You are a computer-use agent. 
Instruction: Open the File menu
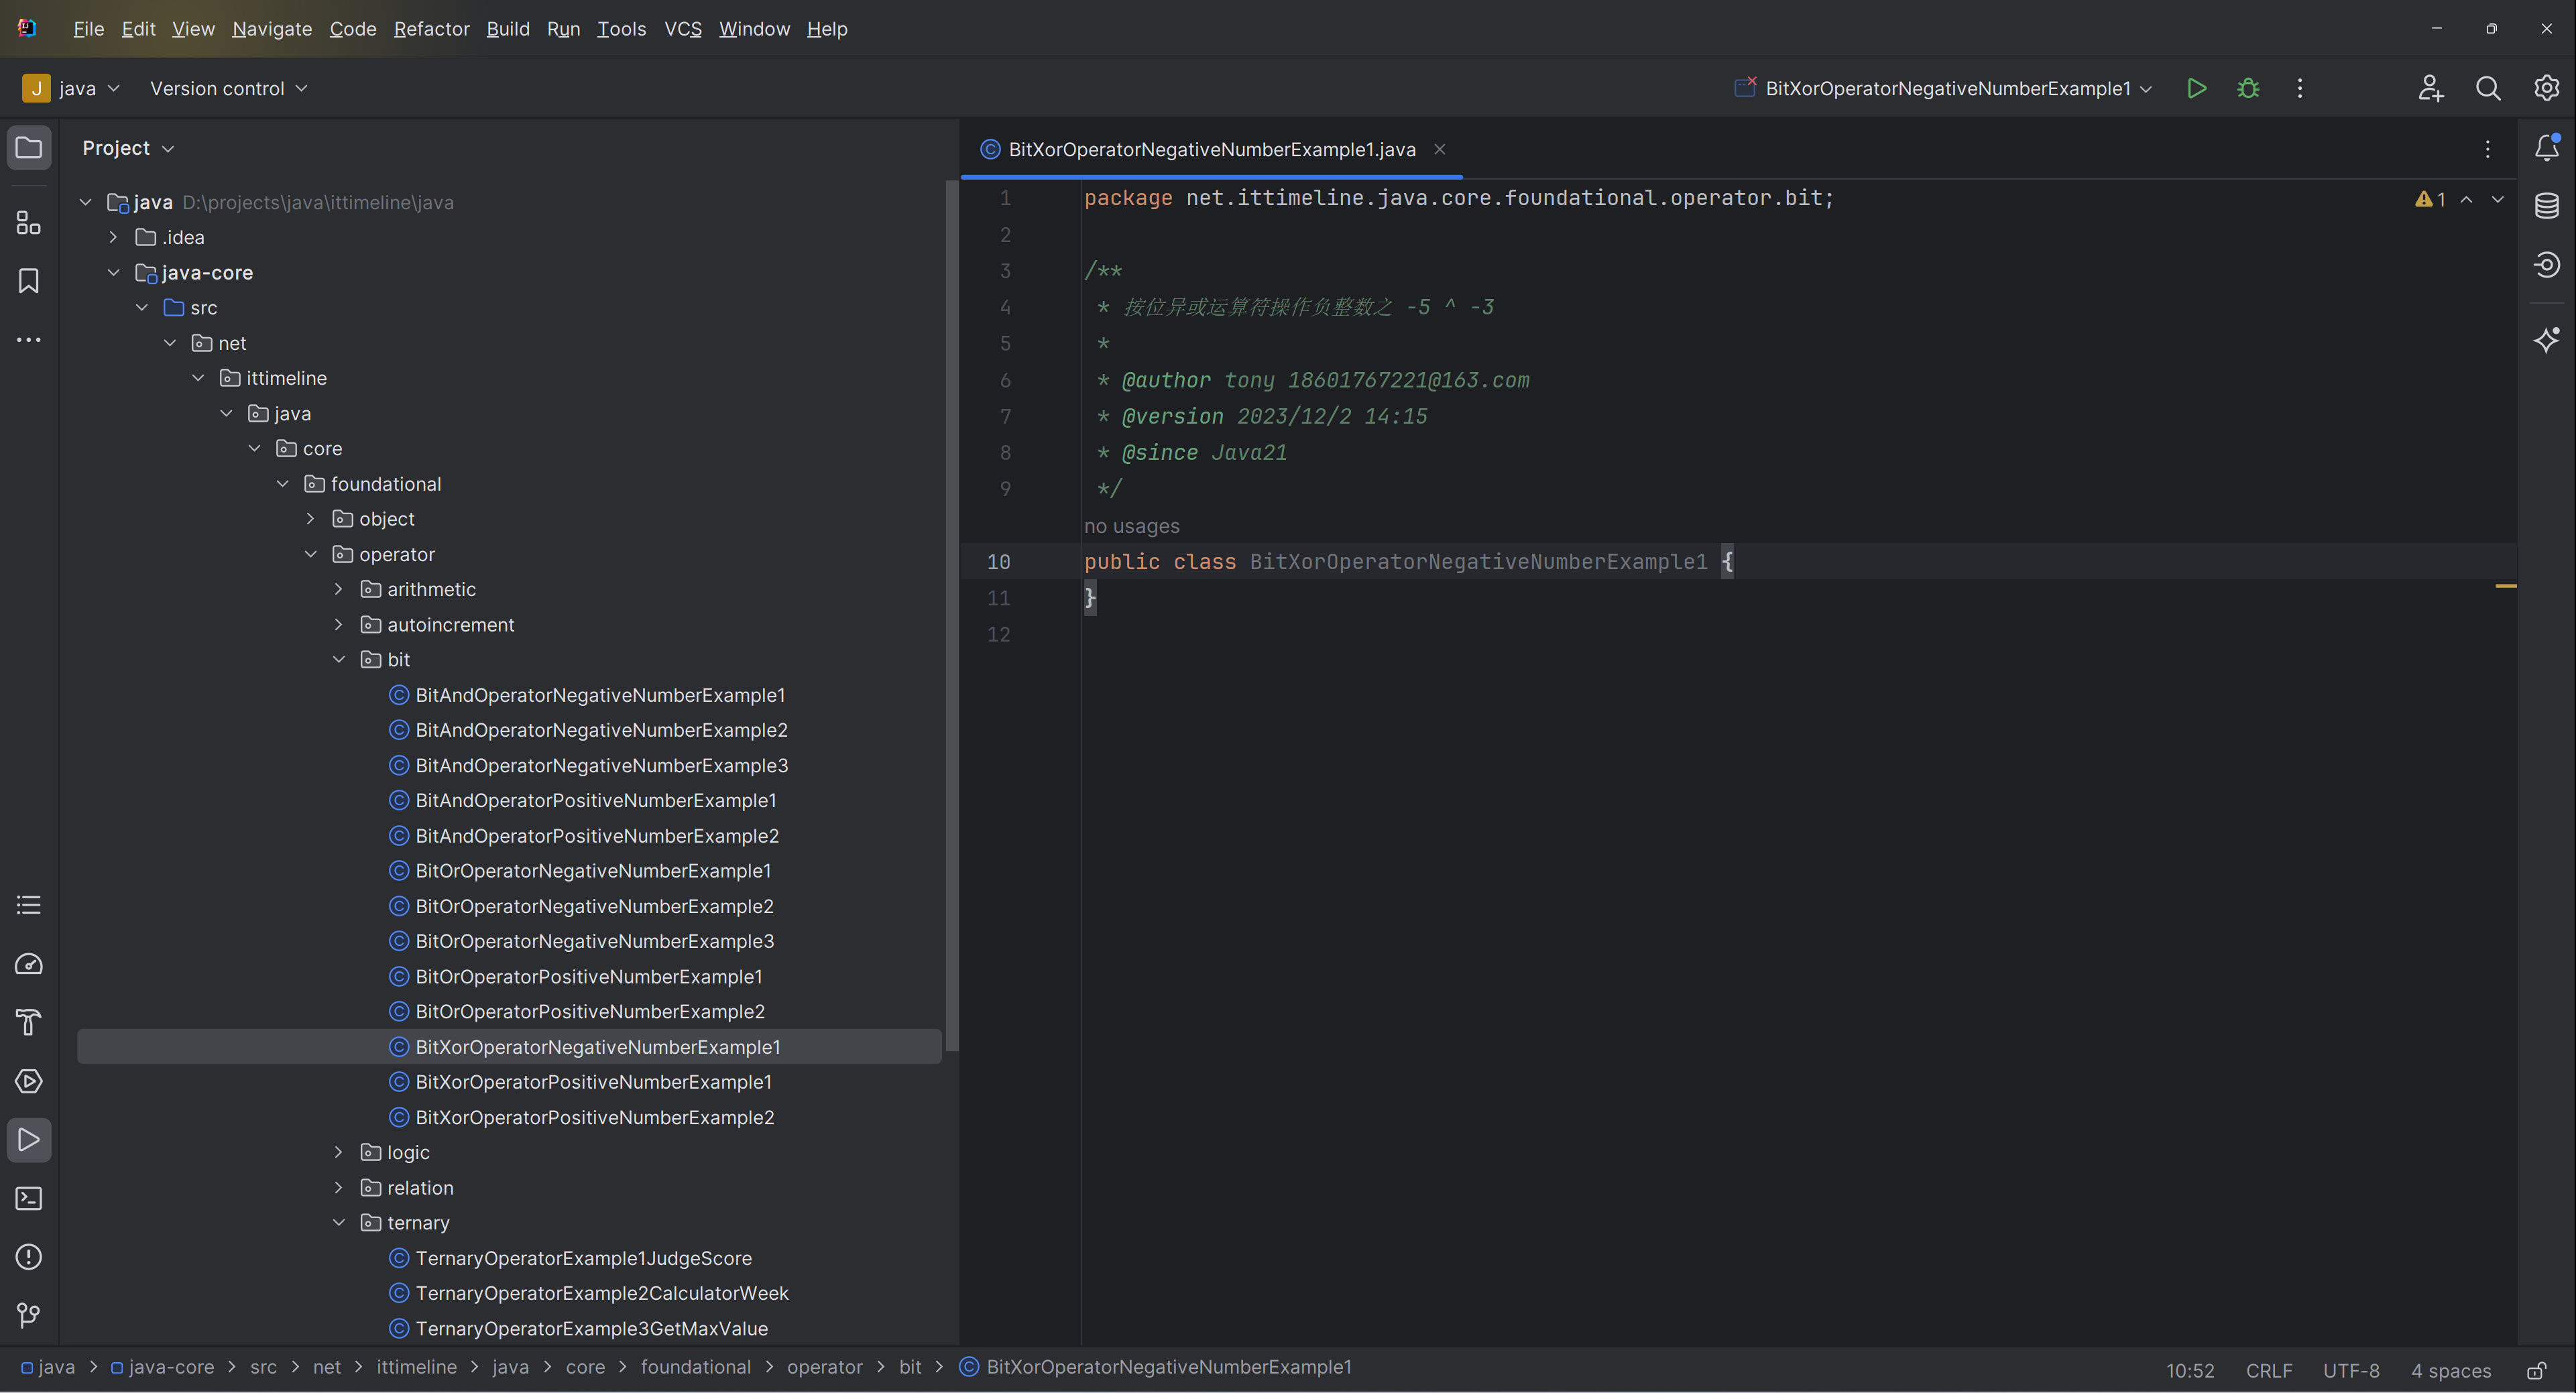(x=89, y=29)
